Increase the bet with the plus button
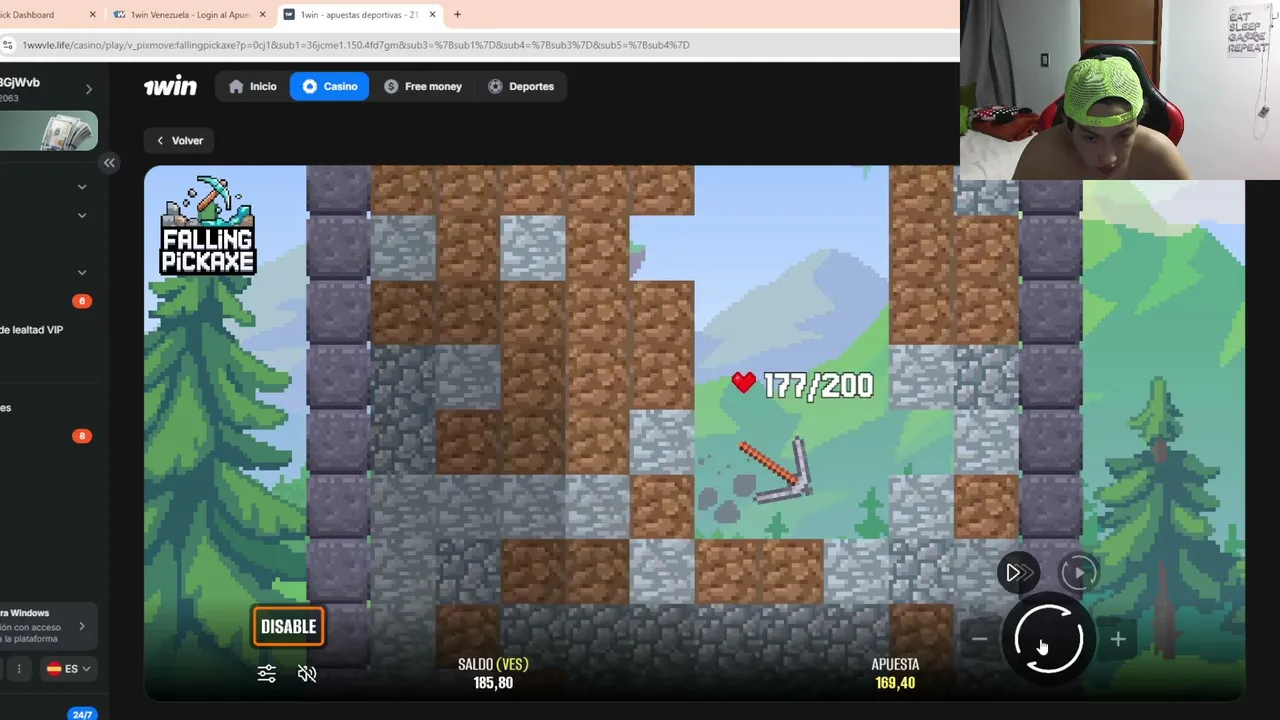Viewport: 1280px width, 720px height. (x=1117, y=639)
